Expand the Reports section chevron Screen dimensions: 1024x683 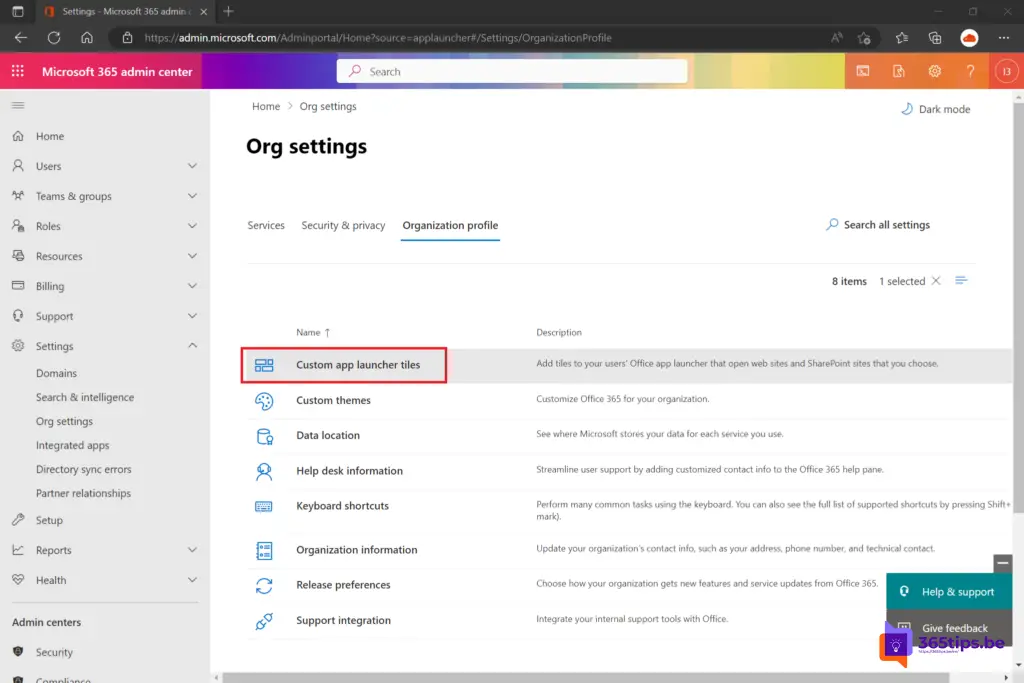click(x=192, y=550)
